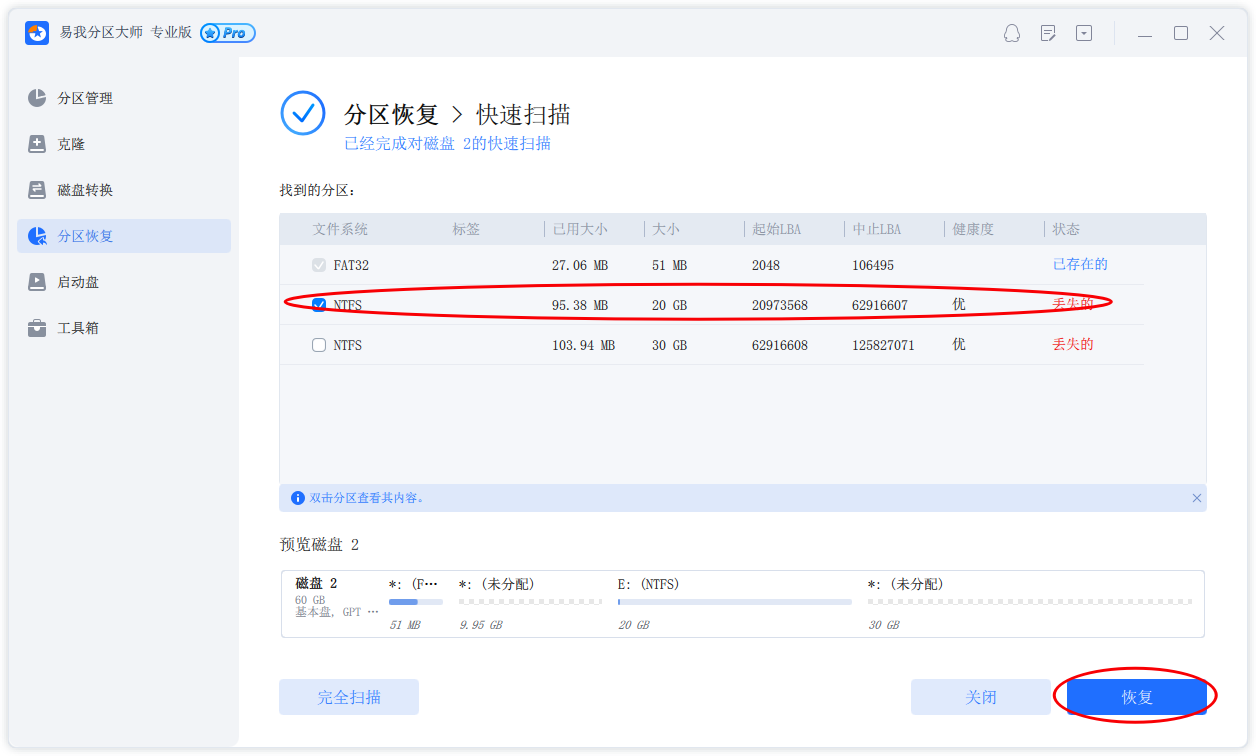
Task: Click the bootable media icon
Action: click(37, 282)
